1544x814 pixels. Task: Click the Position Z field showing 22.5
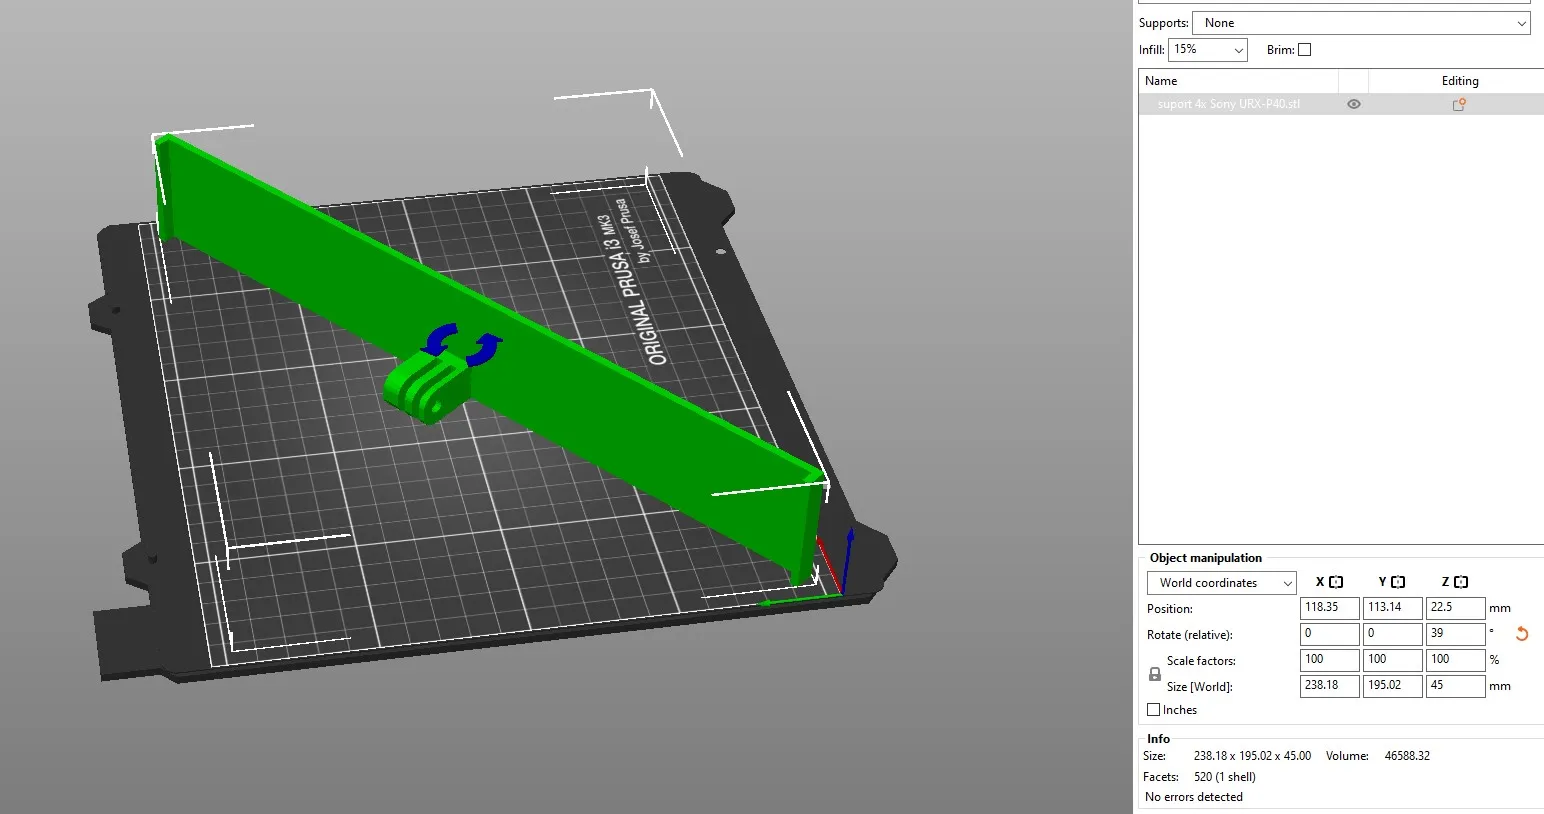pyautogui.click(x=1455, y=608)
